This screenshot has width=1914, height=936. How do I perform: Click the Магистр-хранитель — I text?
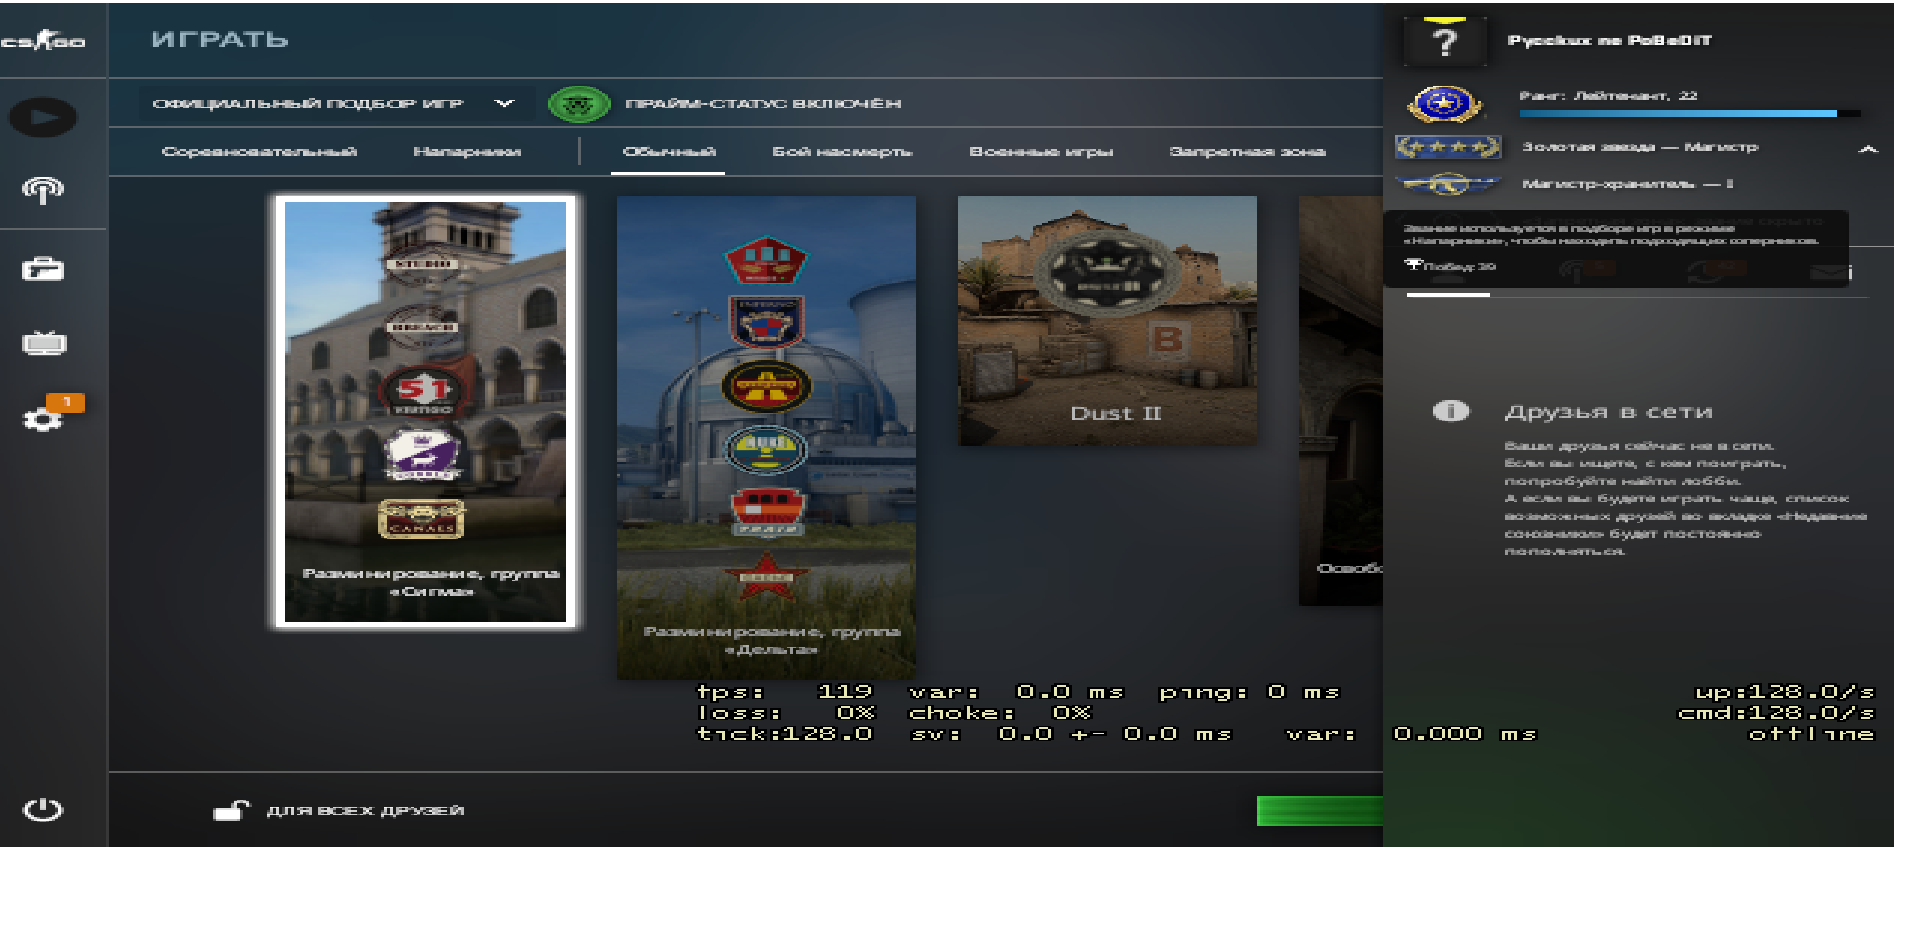click(1627, 184)
